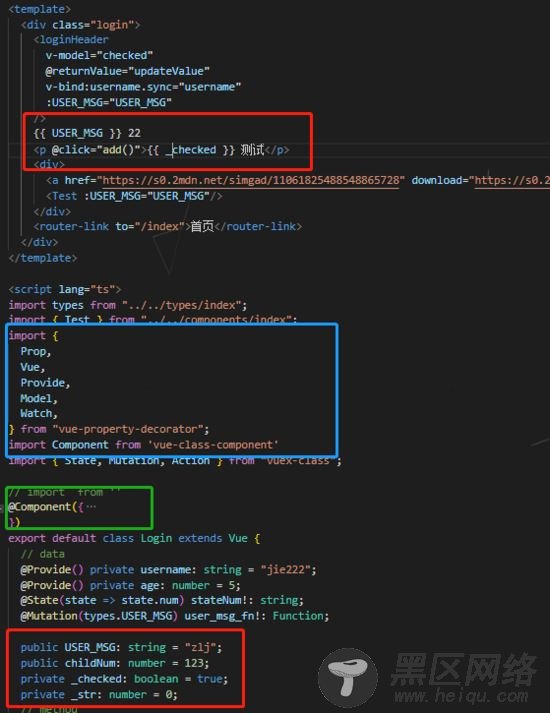This screenshot has height=713, width=550.
Task: Click the private _str: number = 0 line
Action: point(99,695)
